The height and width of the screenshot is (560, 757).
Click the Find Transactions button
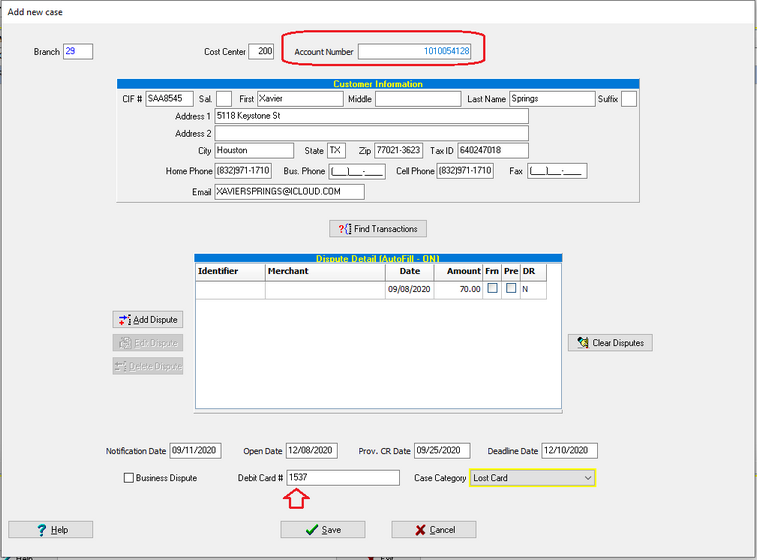[378, 229]
